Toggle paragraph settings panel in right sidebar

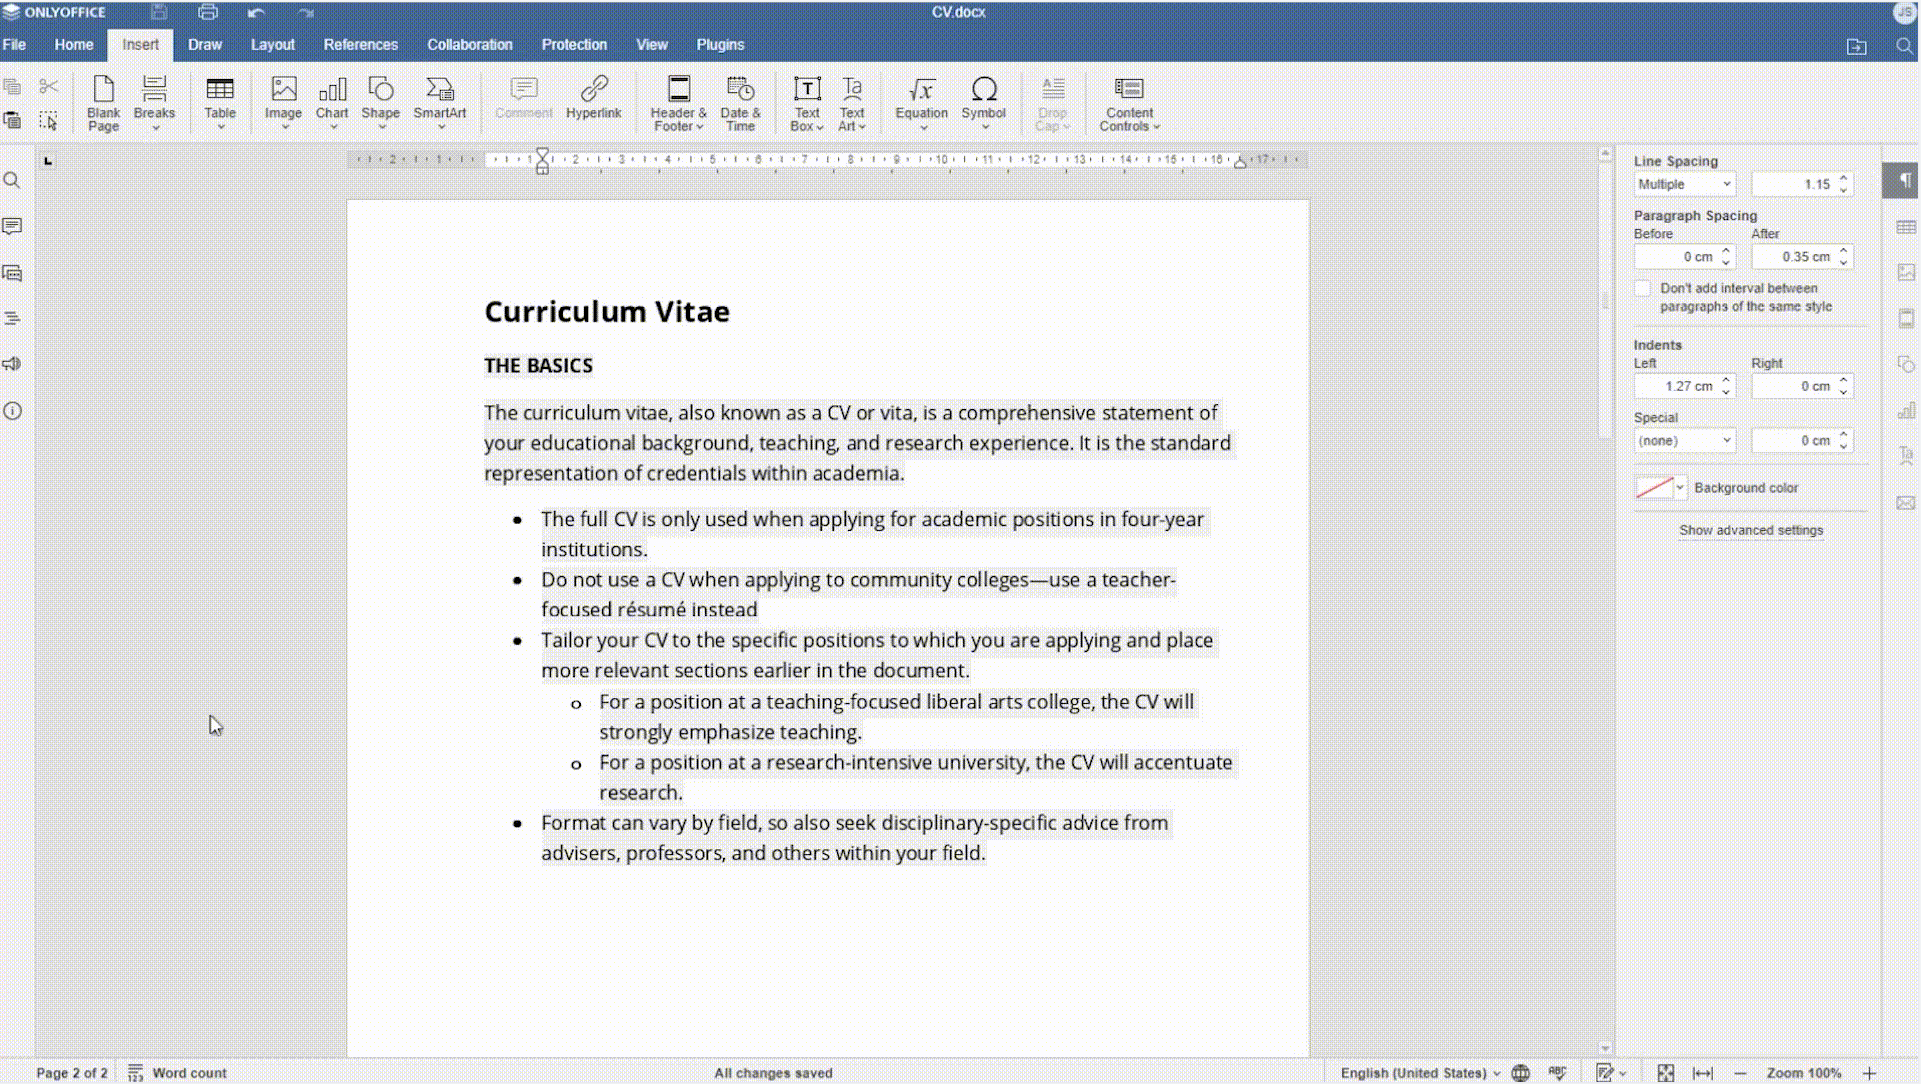[1905, 181]
